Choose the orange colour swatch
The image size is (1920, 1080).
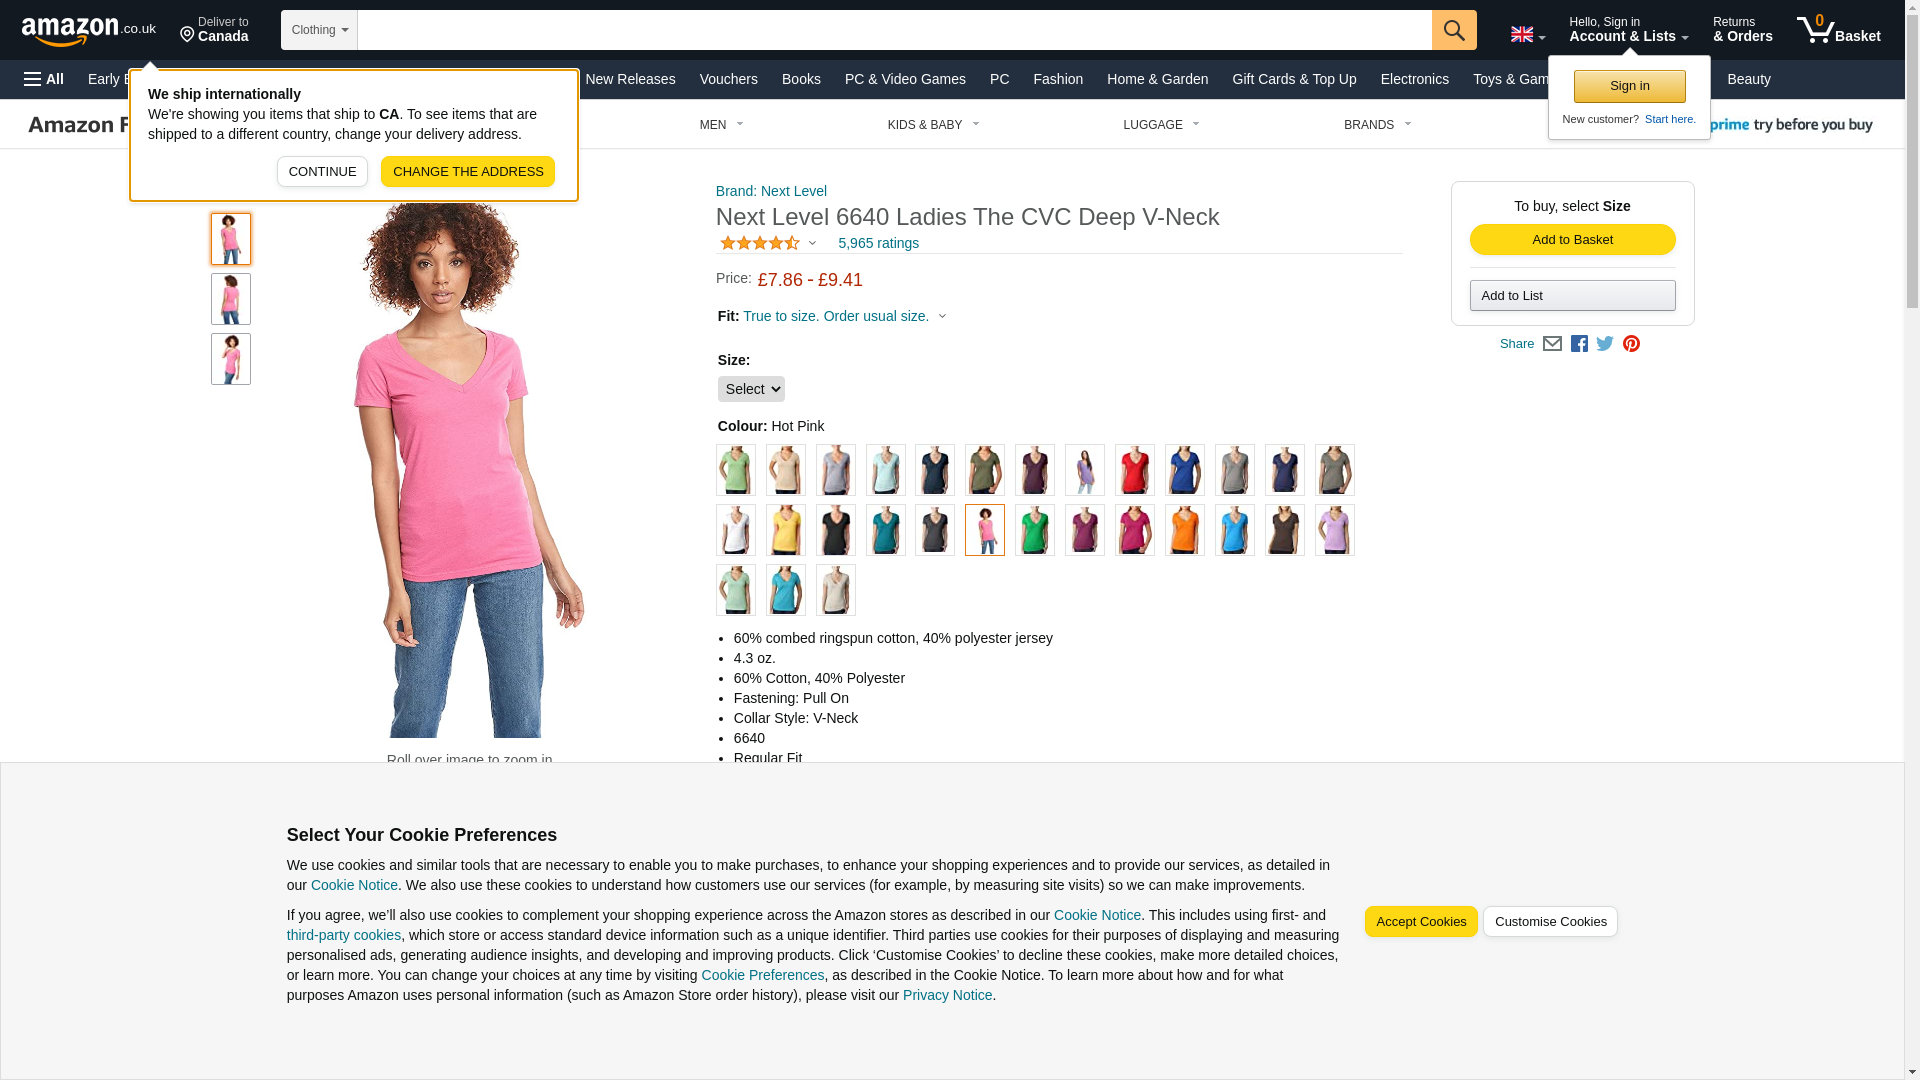tap(1184, 530)
